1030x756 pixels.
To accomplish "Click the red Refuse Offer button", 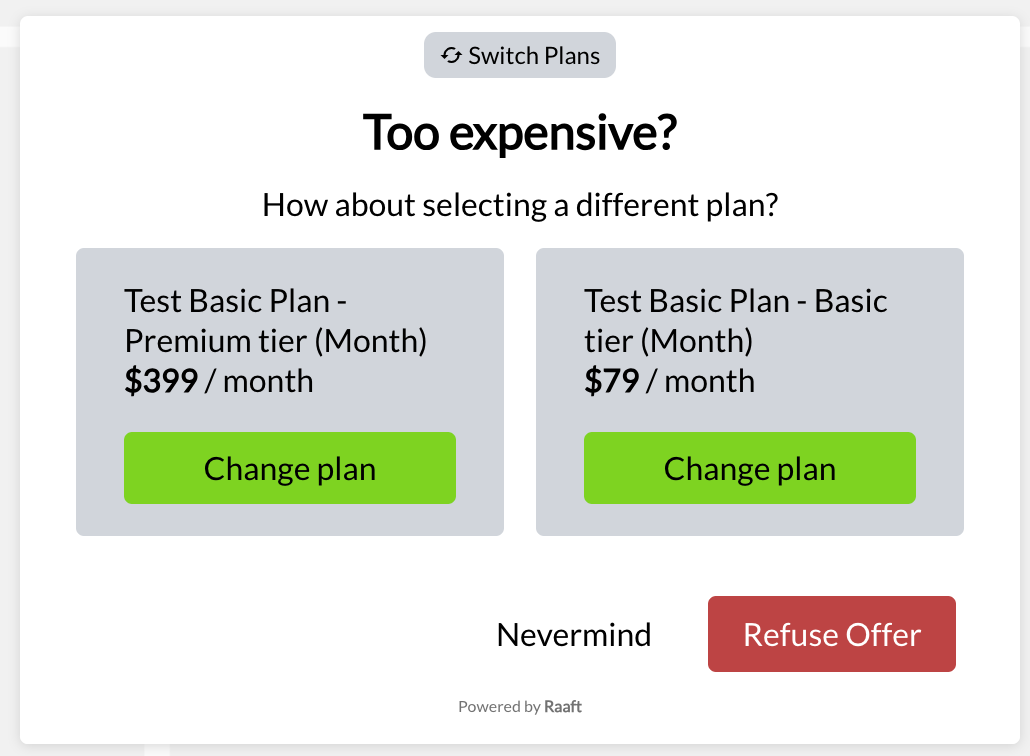I will click(832, 634).
